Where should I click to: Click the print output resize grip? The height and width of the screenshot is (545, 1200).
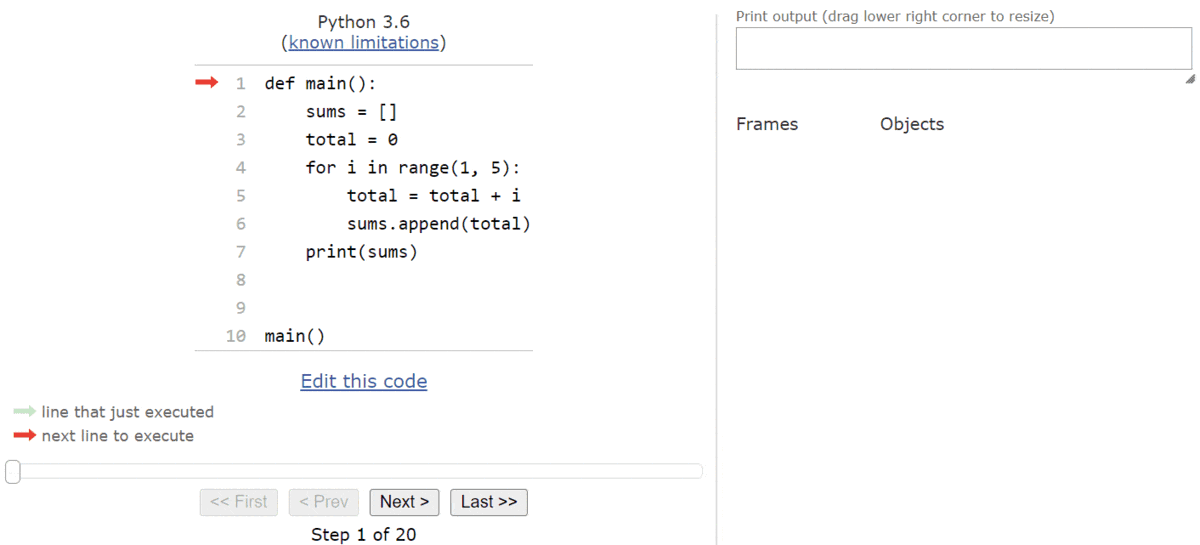[1188, 79]
